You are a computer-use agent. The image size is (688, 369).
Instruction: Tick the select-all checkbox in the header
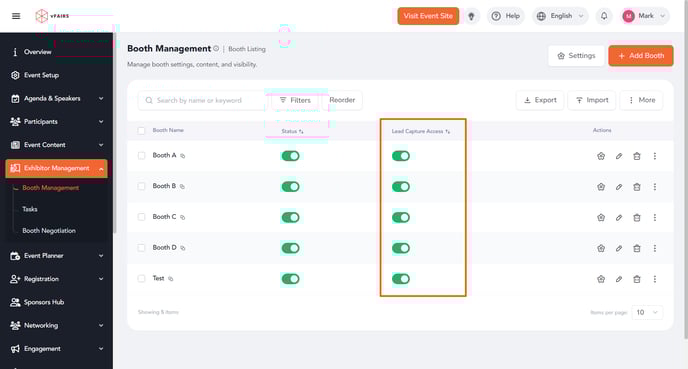point(141,131)
